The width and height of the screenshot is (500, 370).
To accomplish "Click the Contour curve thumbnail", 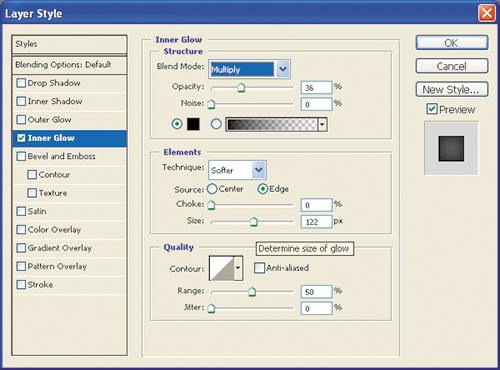I will [221, 268].
